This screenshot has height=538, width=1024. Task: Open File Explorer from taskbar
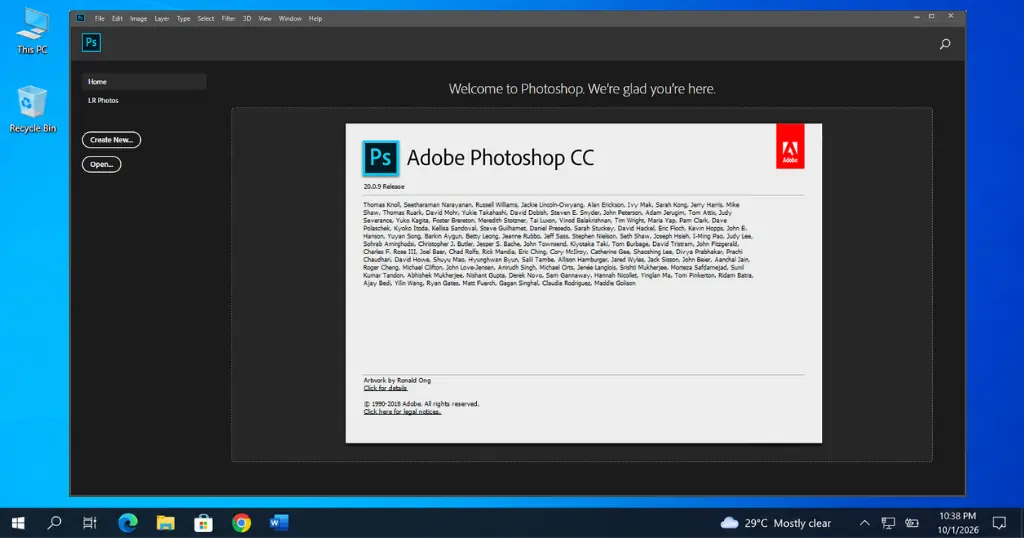[166, 522]
